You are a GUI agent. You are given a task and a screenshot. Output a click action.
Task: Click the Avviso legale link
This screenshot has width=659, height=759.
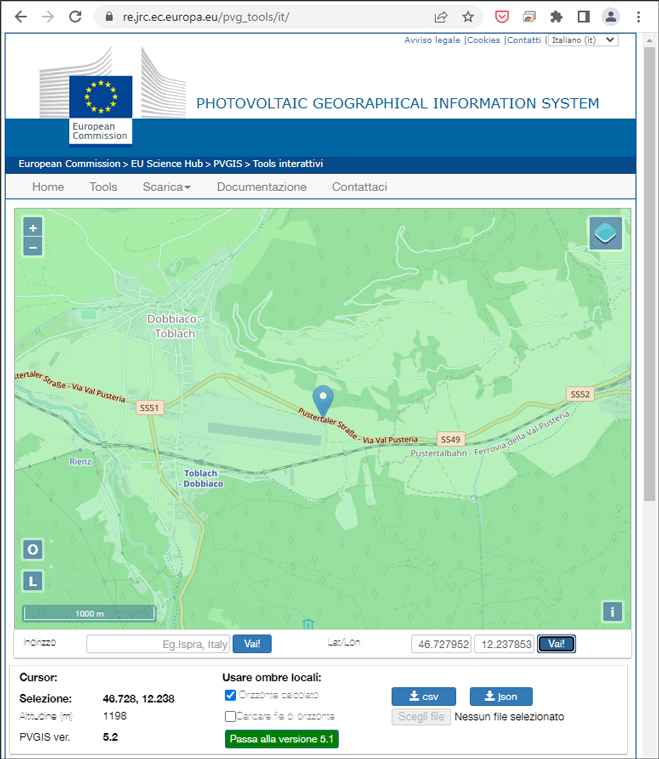tap(432, 40)
